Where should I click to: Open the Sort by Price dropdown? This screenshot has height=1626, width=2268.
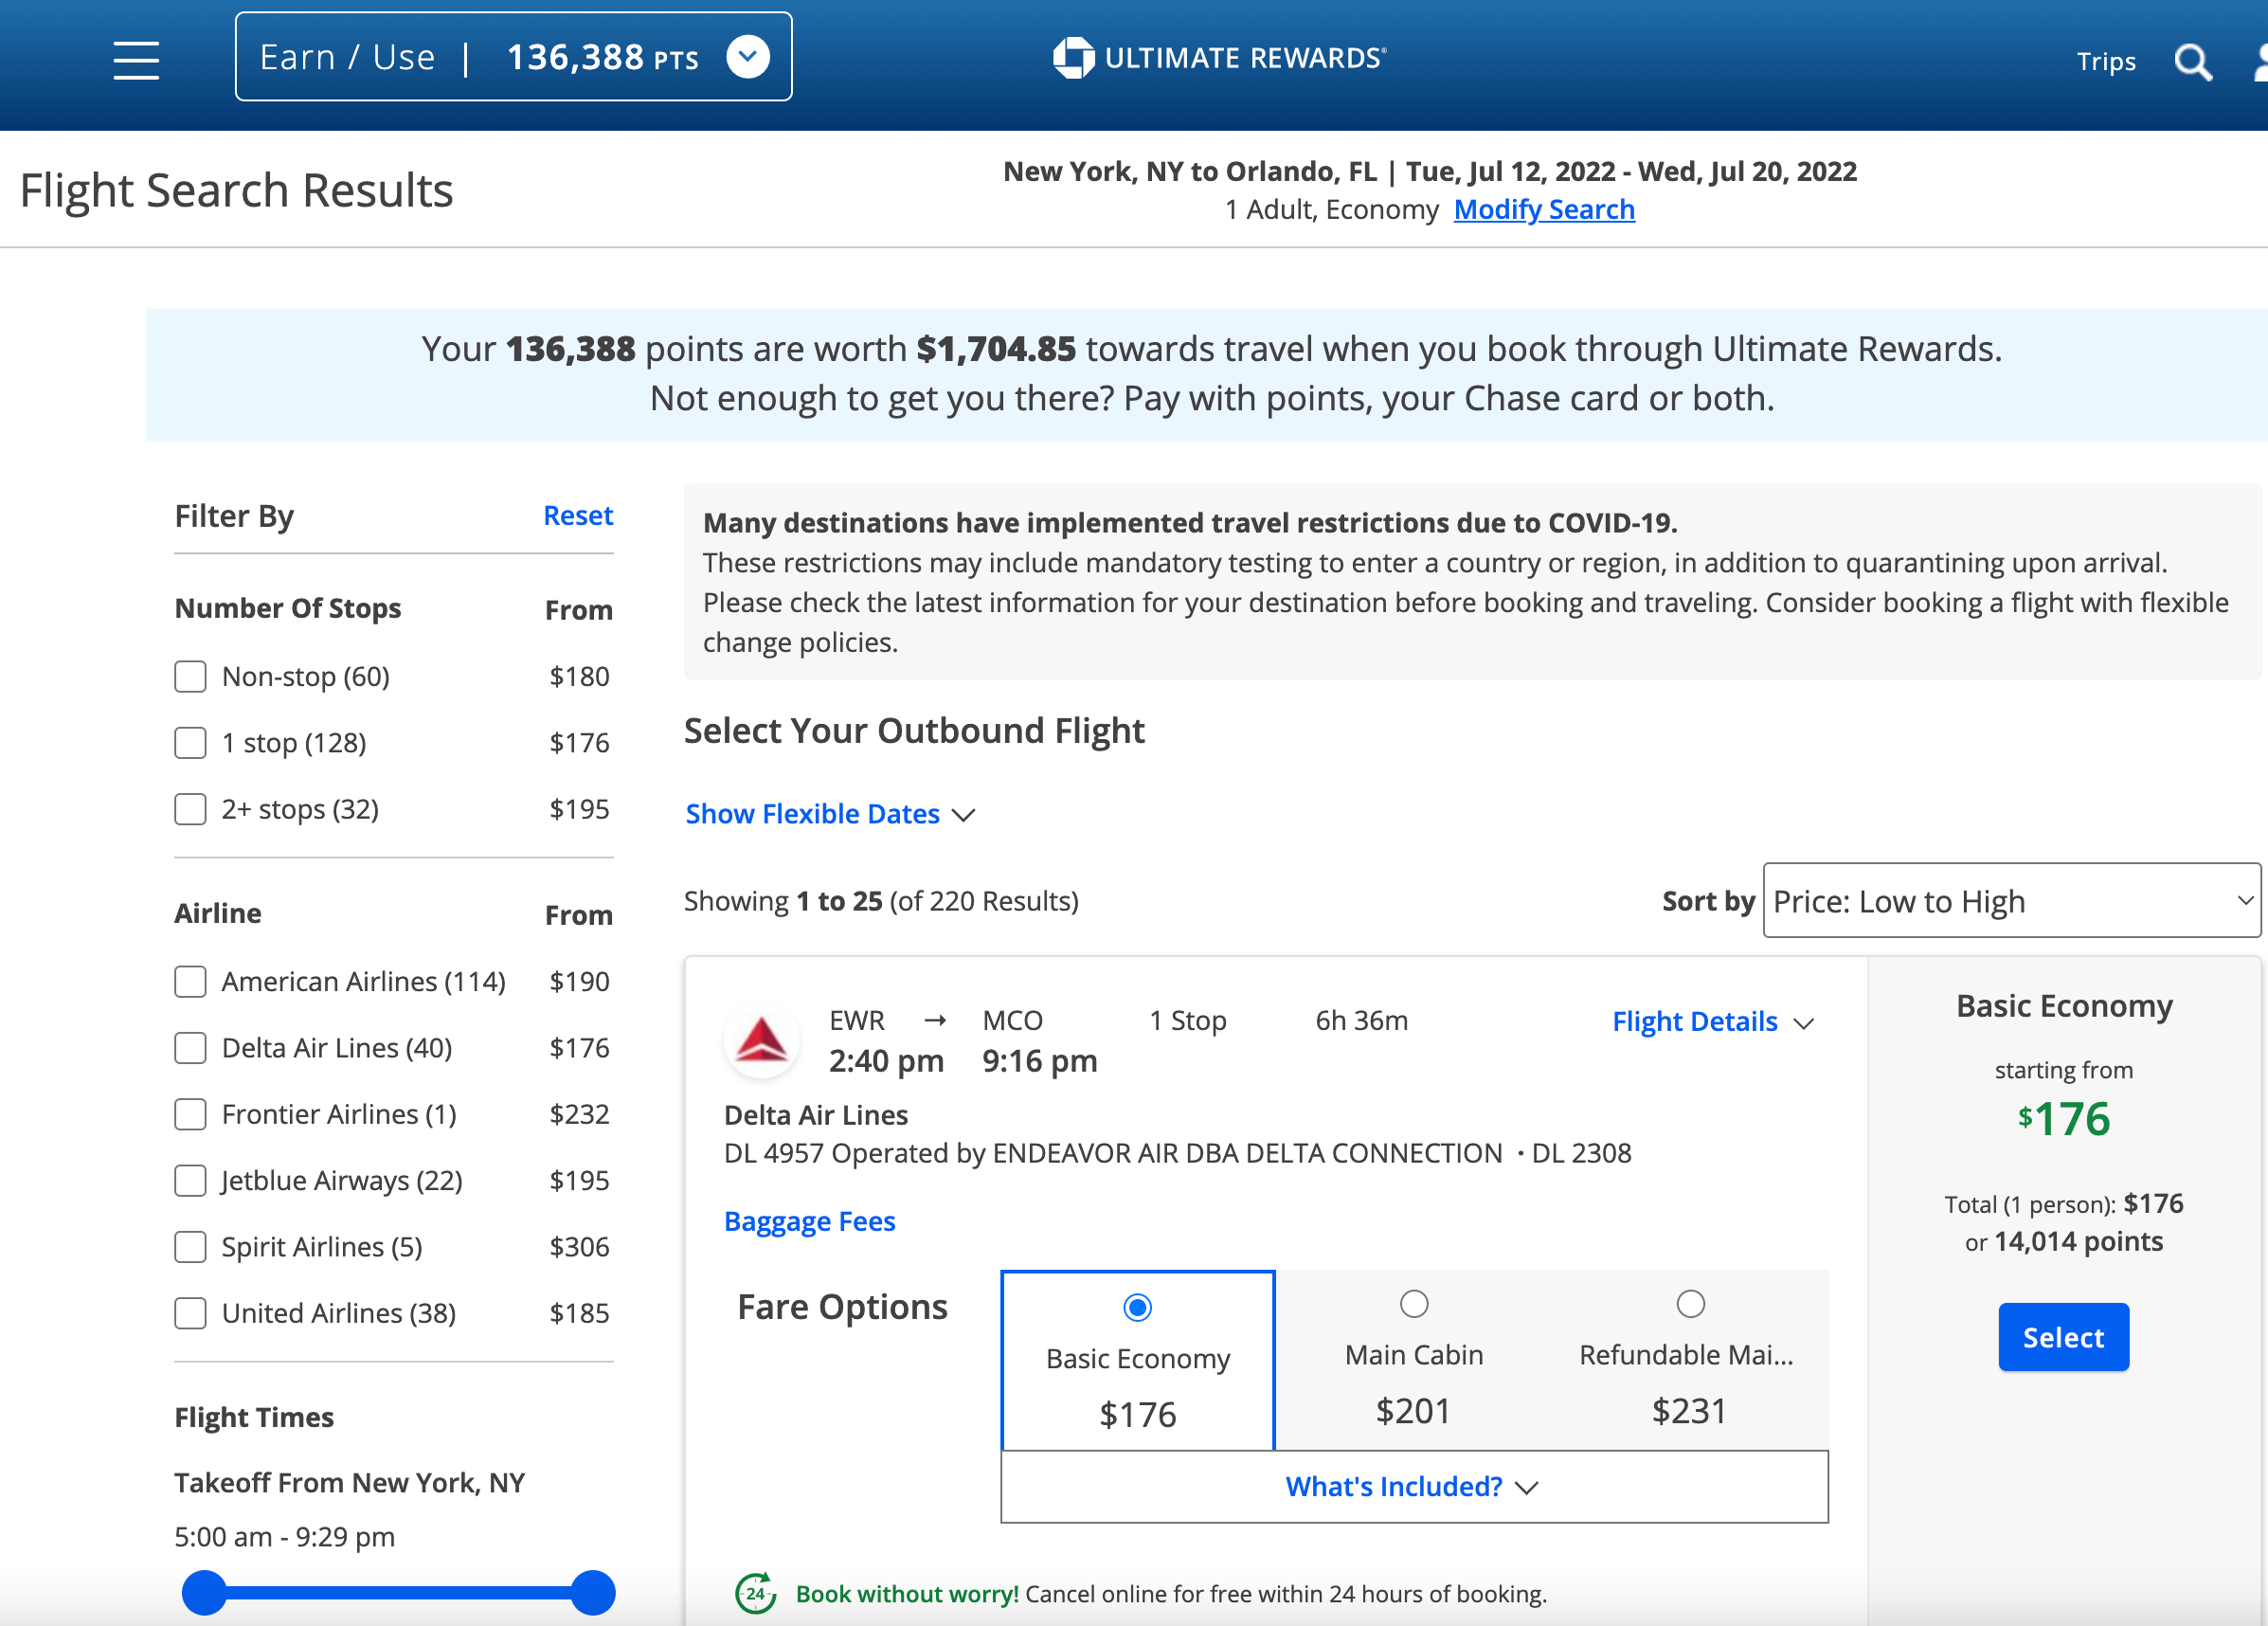click(2012, 901)
